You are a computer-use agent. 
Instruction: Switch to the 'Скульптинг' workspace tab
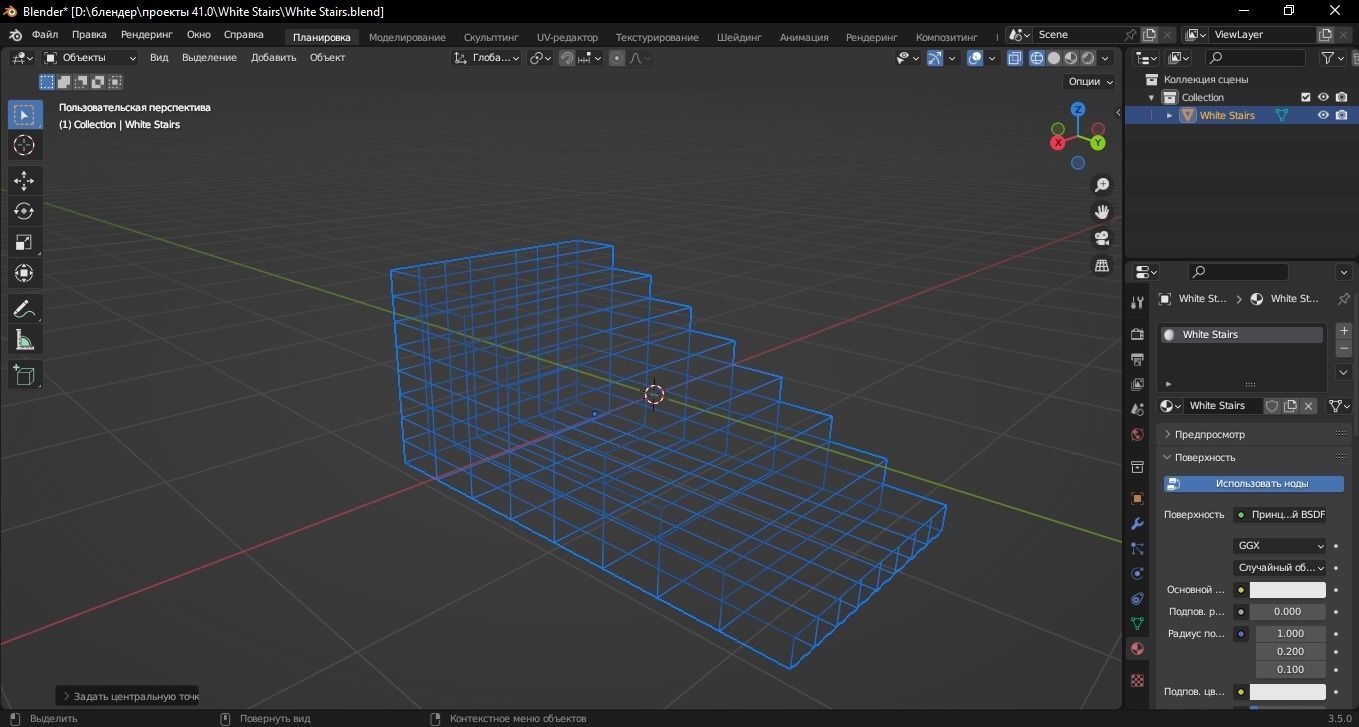[491, 37]
